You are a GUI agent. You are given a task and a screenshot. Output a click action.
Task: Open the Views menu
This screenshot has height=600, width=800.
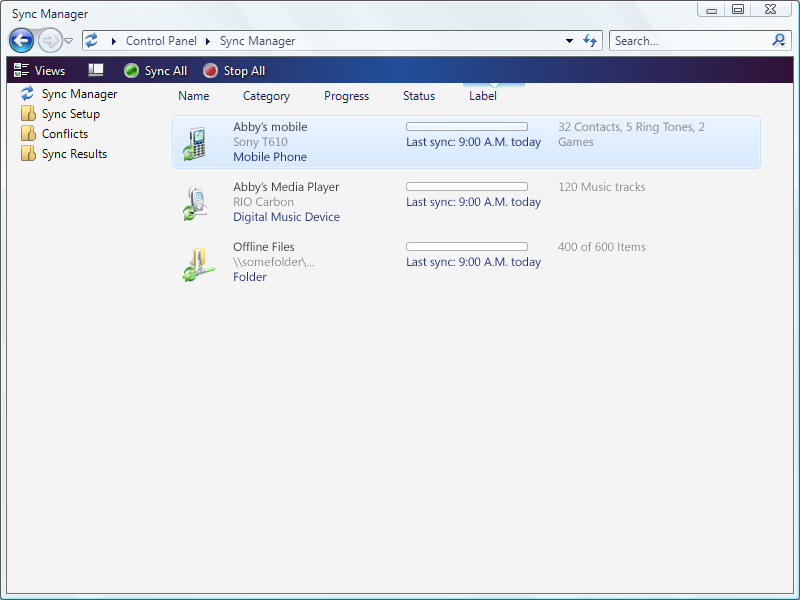pyautogui.click(x=40, y=71)
